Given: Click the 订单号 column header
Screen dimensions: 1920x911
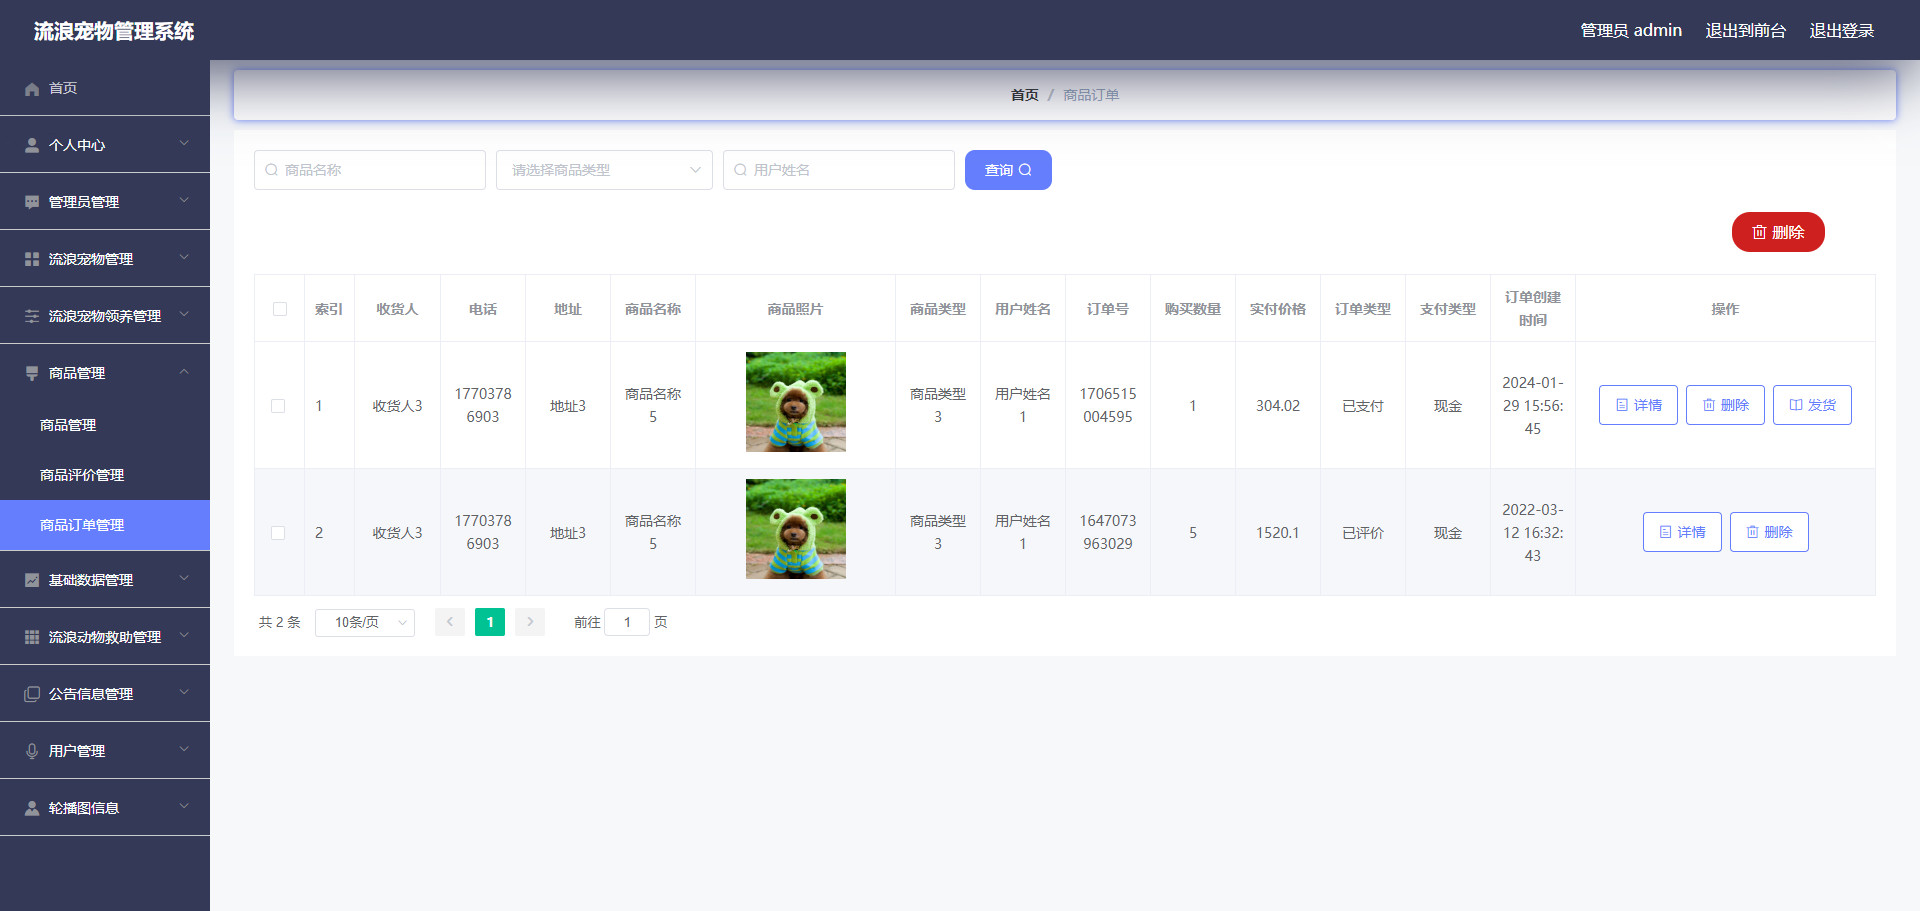Looking at the screenshot, I should [x=1108, y=309].
